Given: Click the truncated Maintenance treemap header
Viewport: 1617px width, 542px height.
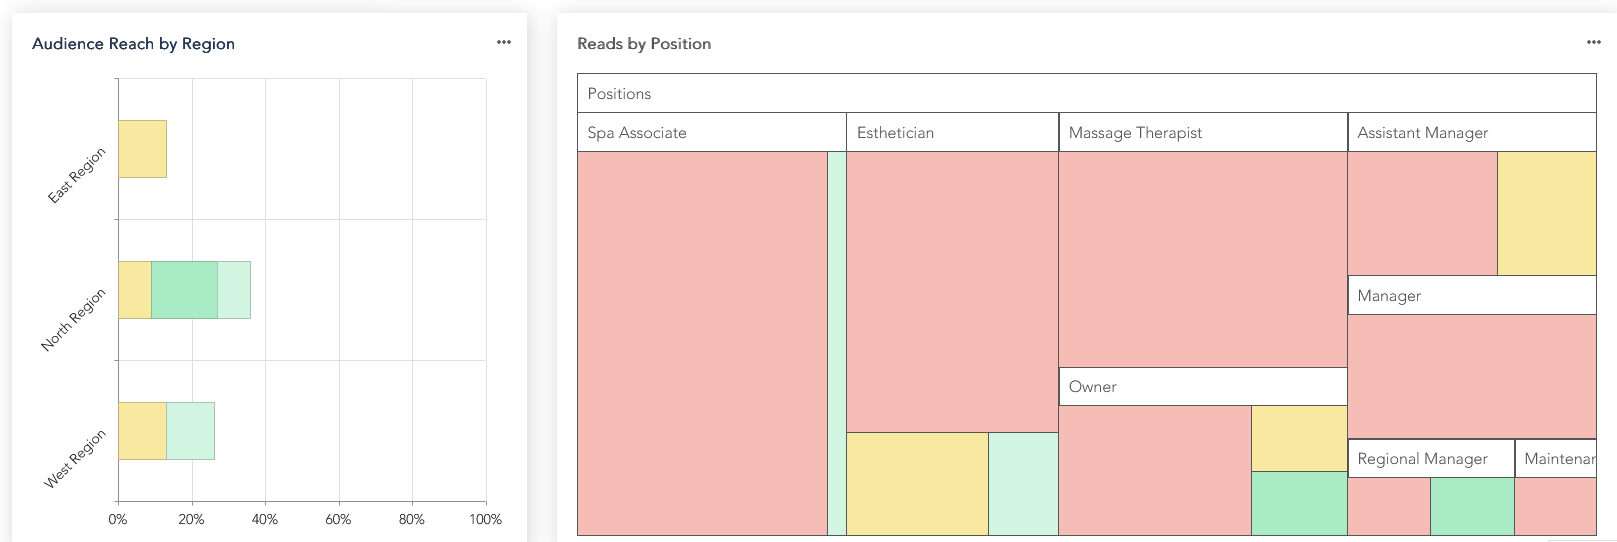Looking at the screenshot, I should [1555, 458].
